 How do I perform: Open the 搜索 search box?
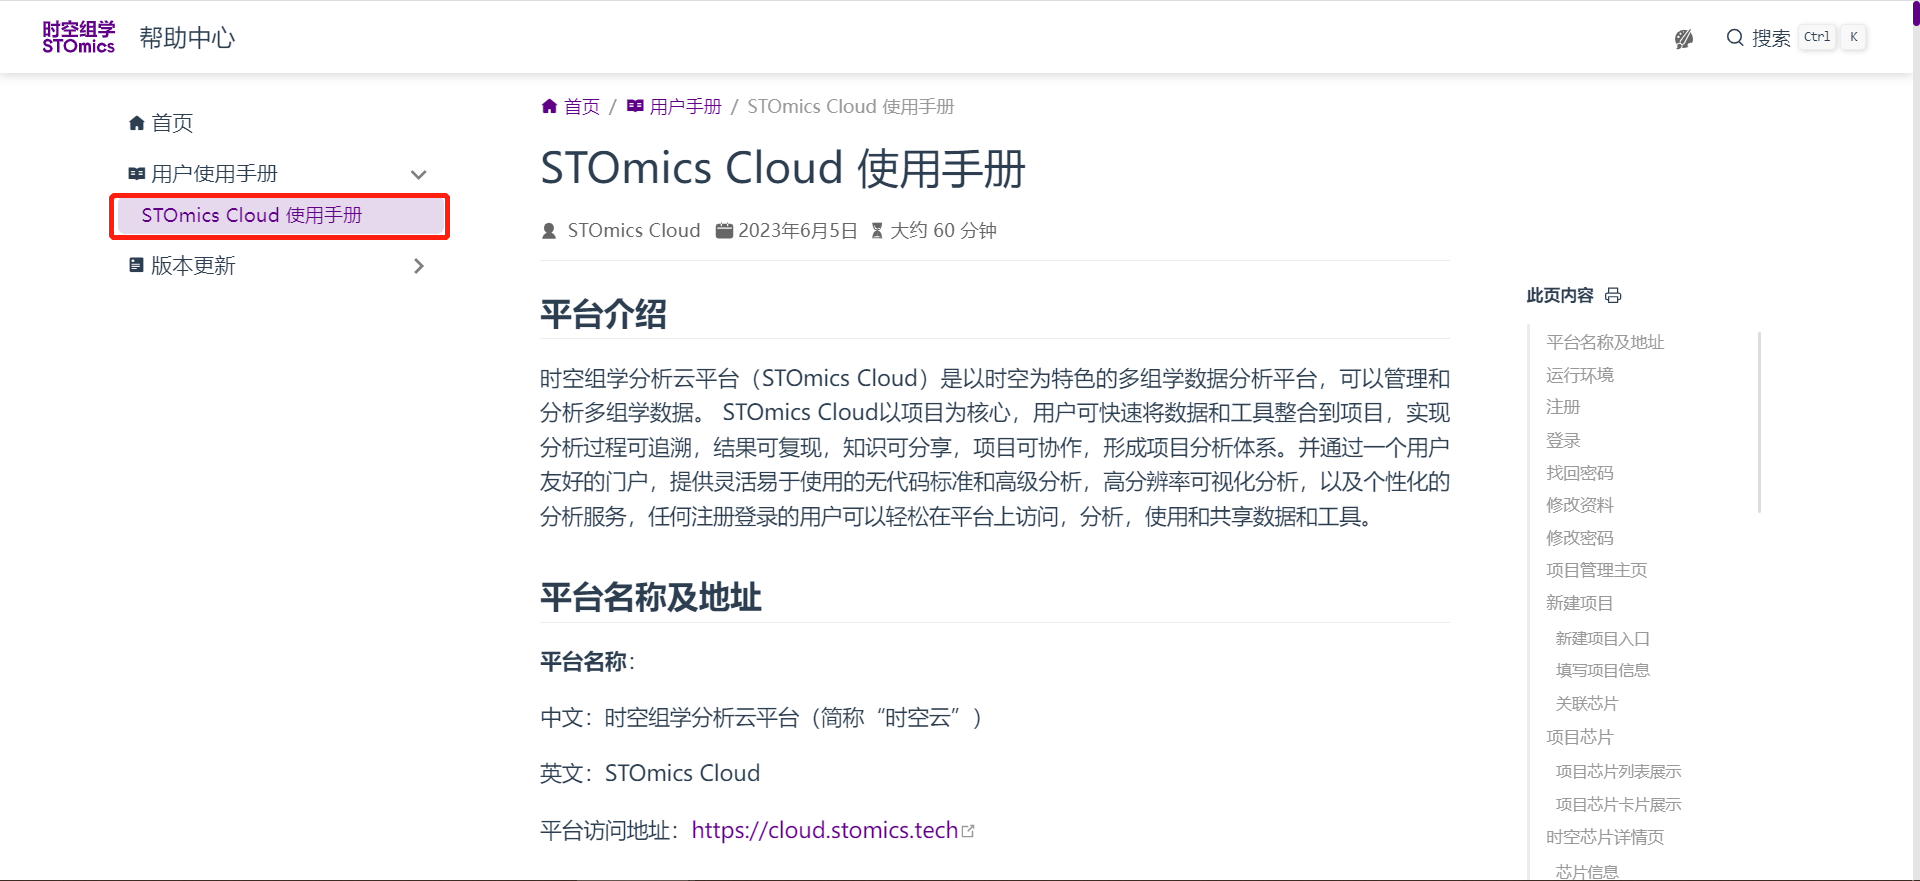coord(1796,38)
